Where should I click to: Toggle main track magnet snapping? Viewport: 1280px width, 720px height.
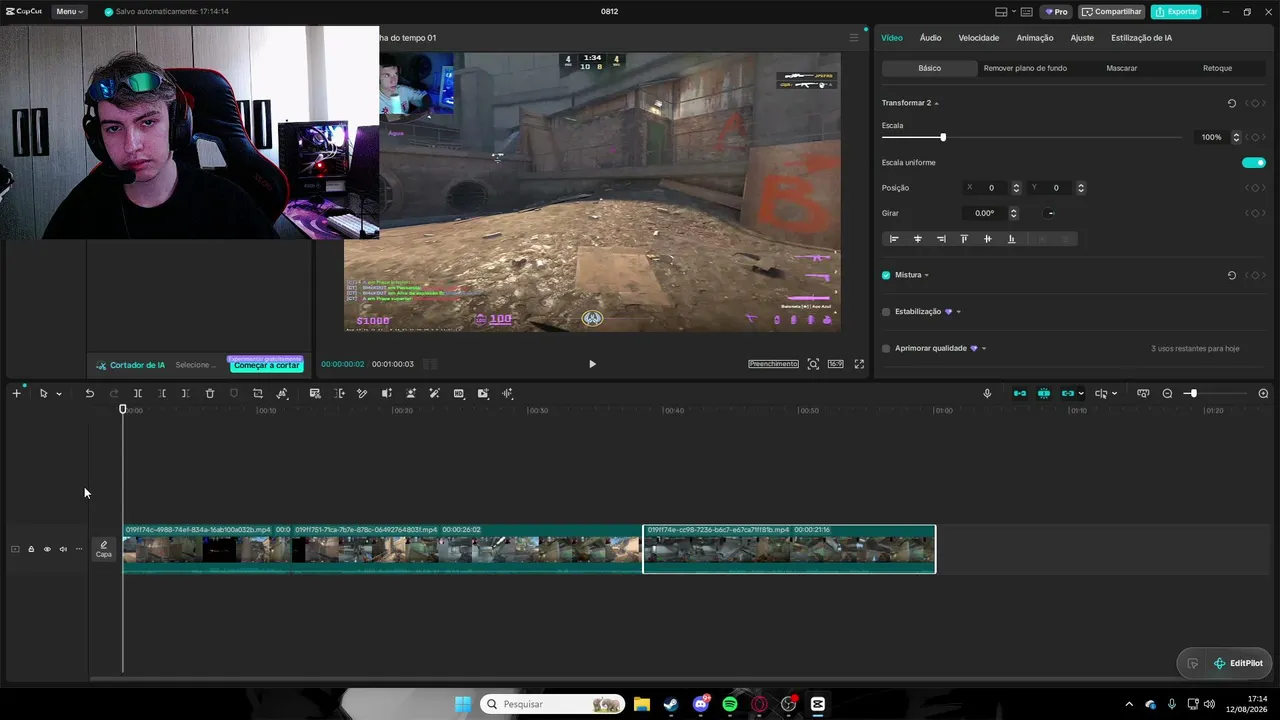pyautogui.click(x=1020, y=394)
